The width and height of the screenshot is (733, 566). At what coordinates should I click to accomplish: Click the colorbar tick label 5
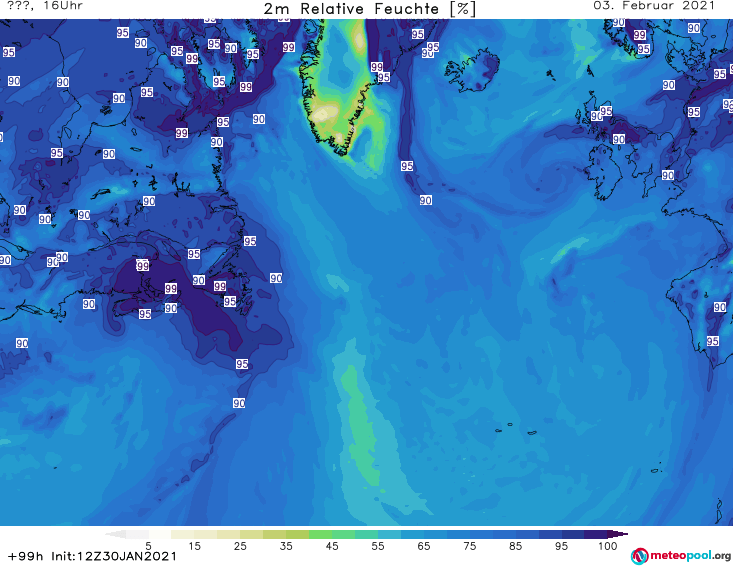click(x=148, y=546)
